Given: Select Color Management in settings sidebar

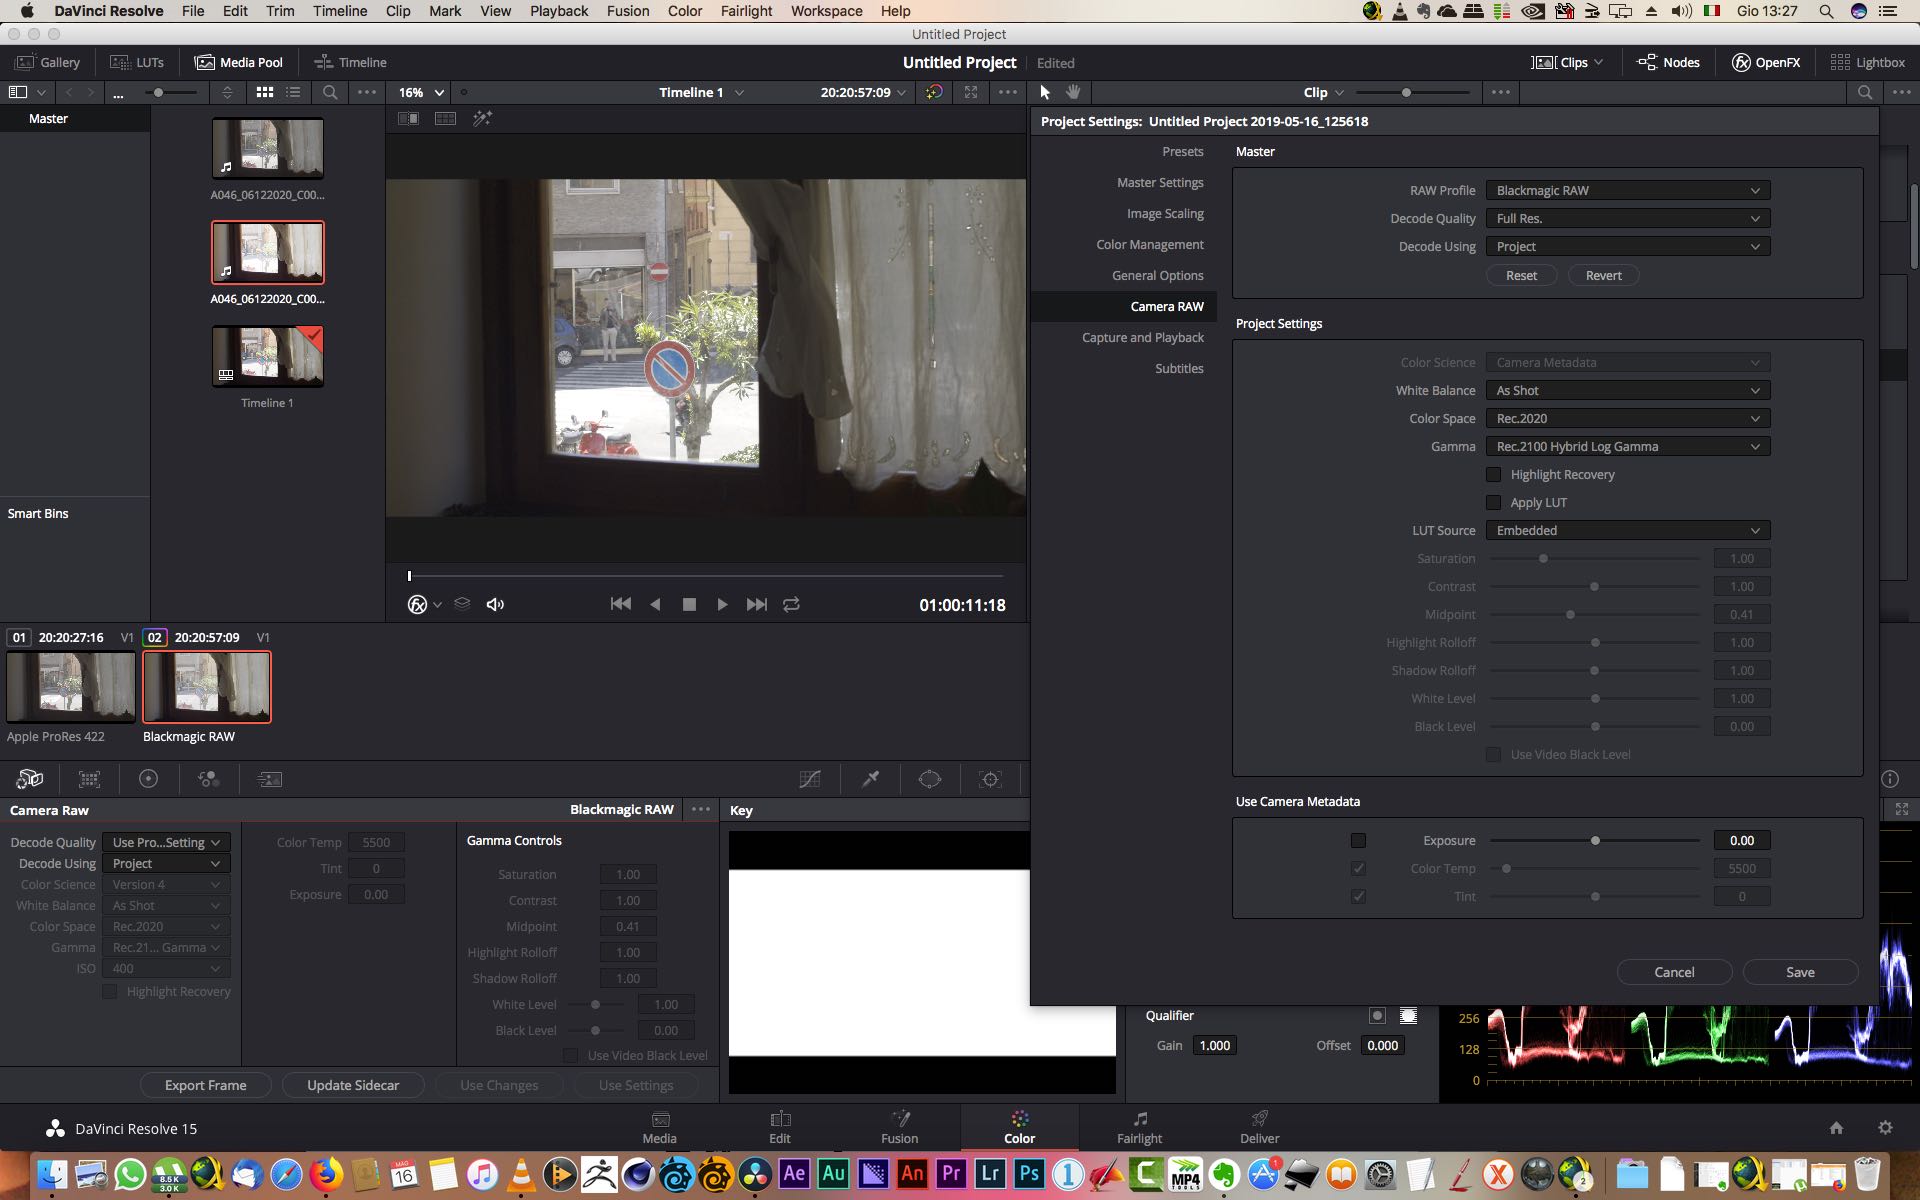Looking at the screenshot, I should tap(1149, 244).
